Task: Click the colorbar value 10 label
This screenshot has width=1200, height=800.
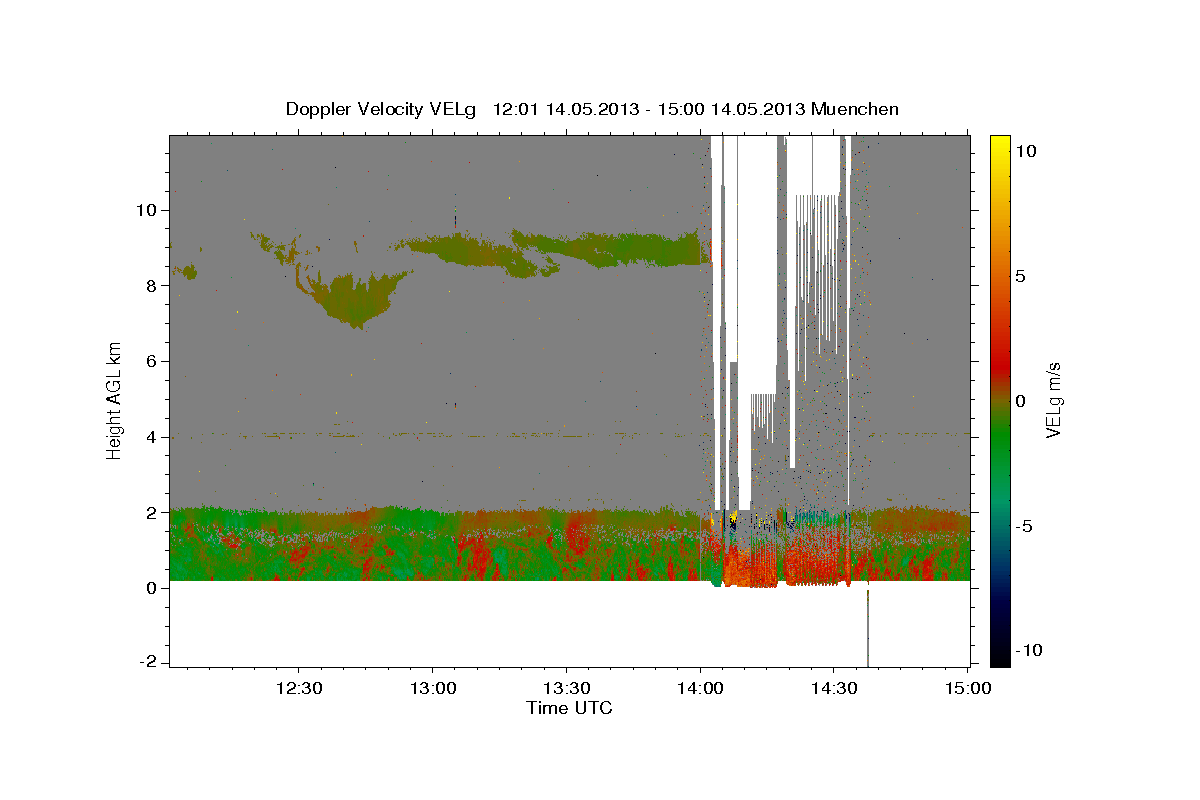Action: [x=1025, y=150]
